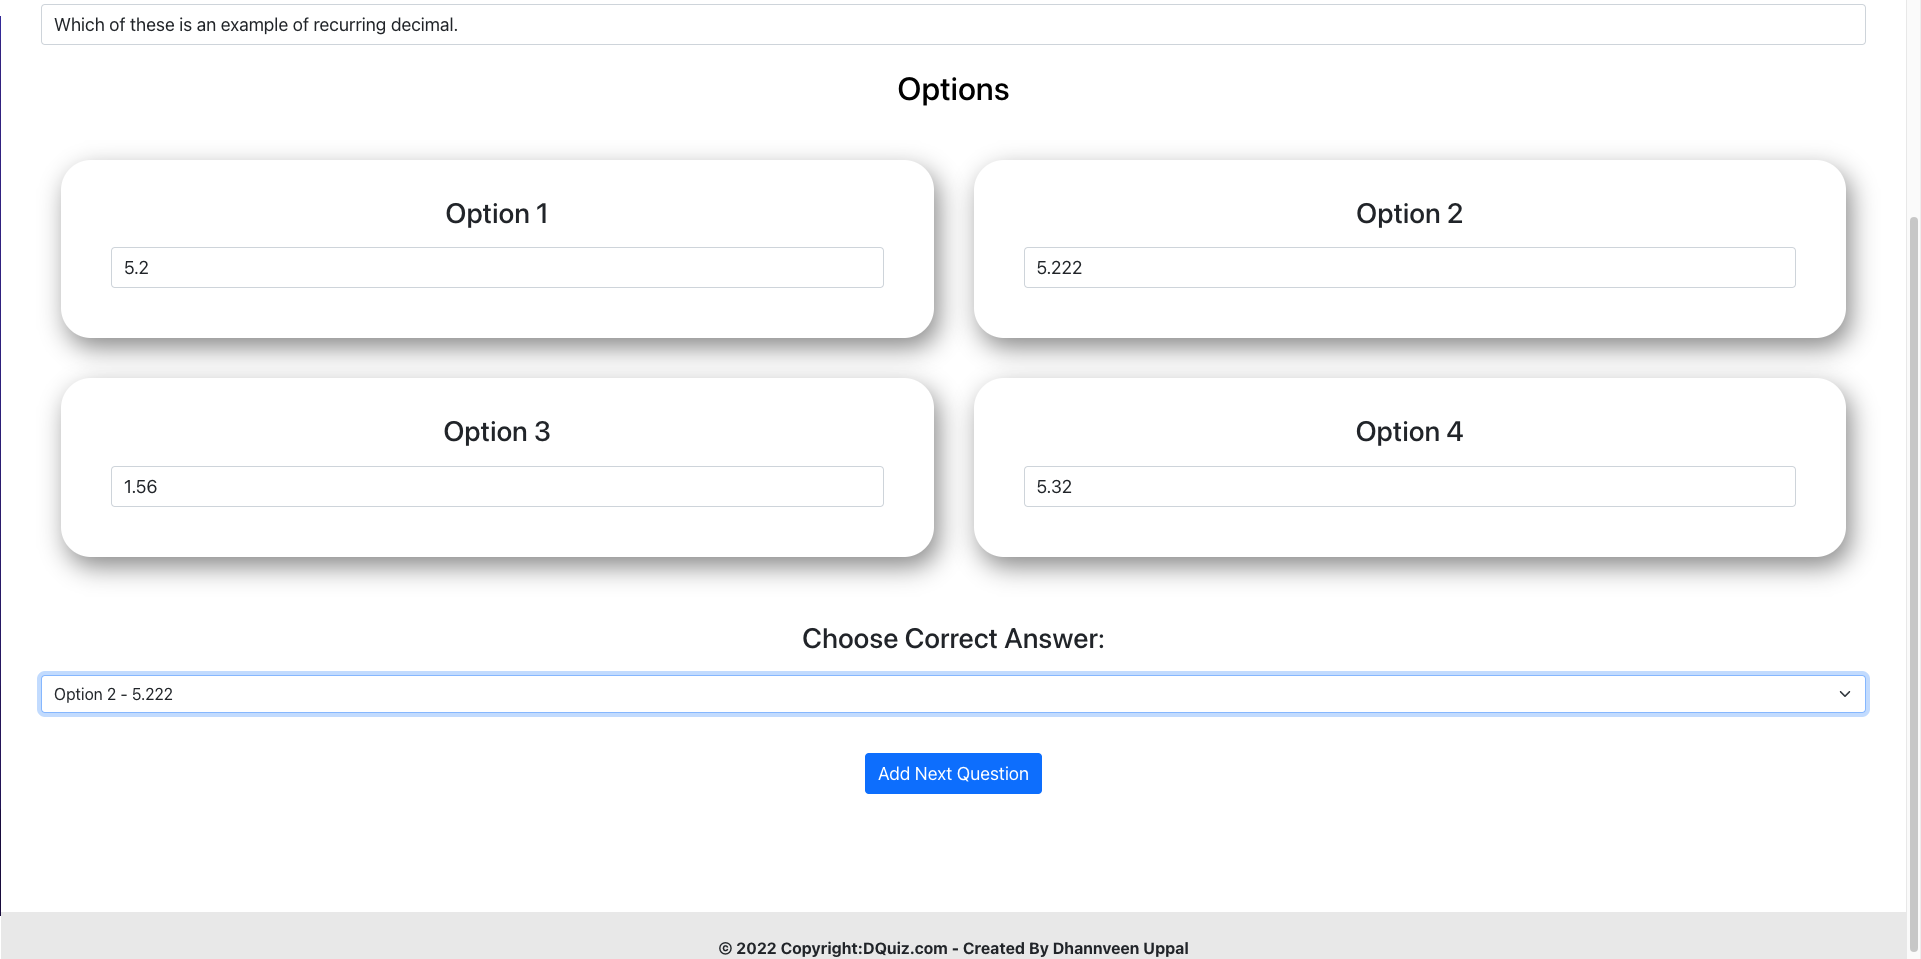Click the Option 4 heading
Image resolution: width=1921 pixels, height=959 pixels.
(x=1409, y=432)
